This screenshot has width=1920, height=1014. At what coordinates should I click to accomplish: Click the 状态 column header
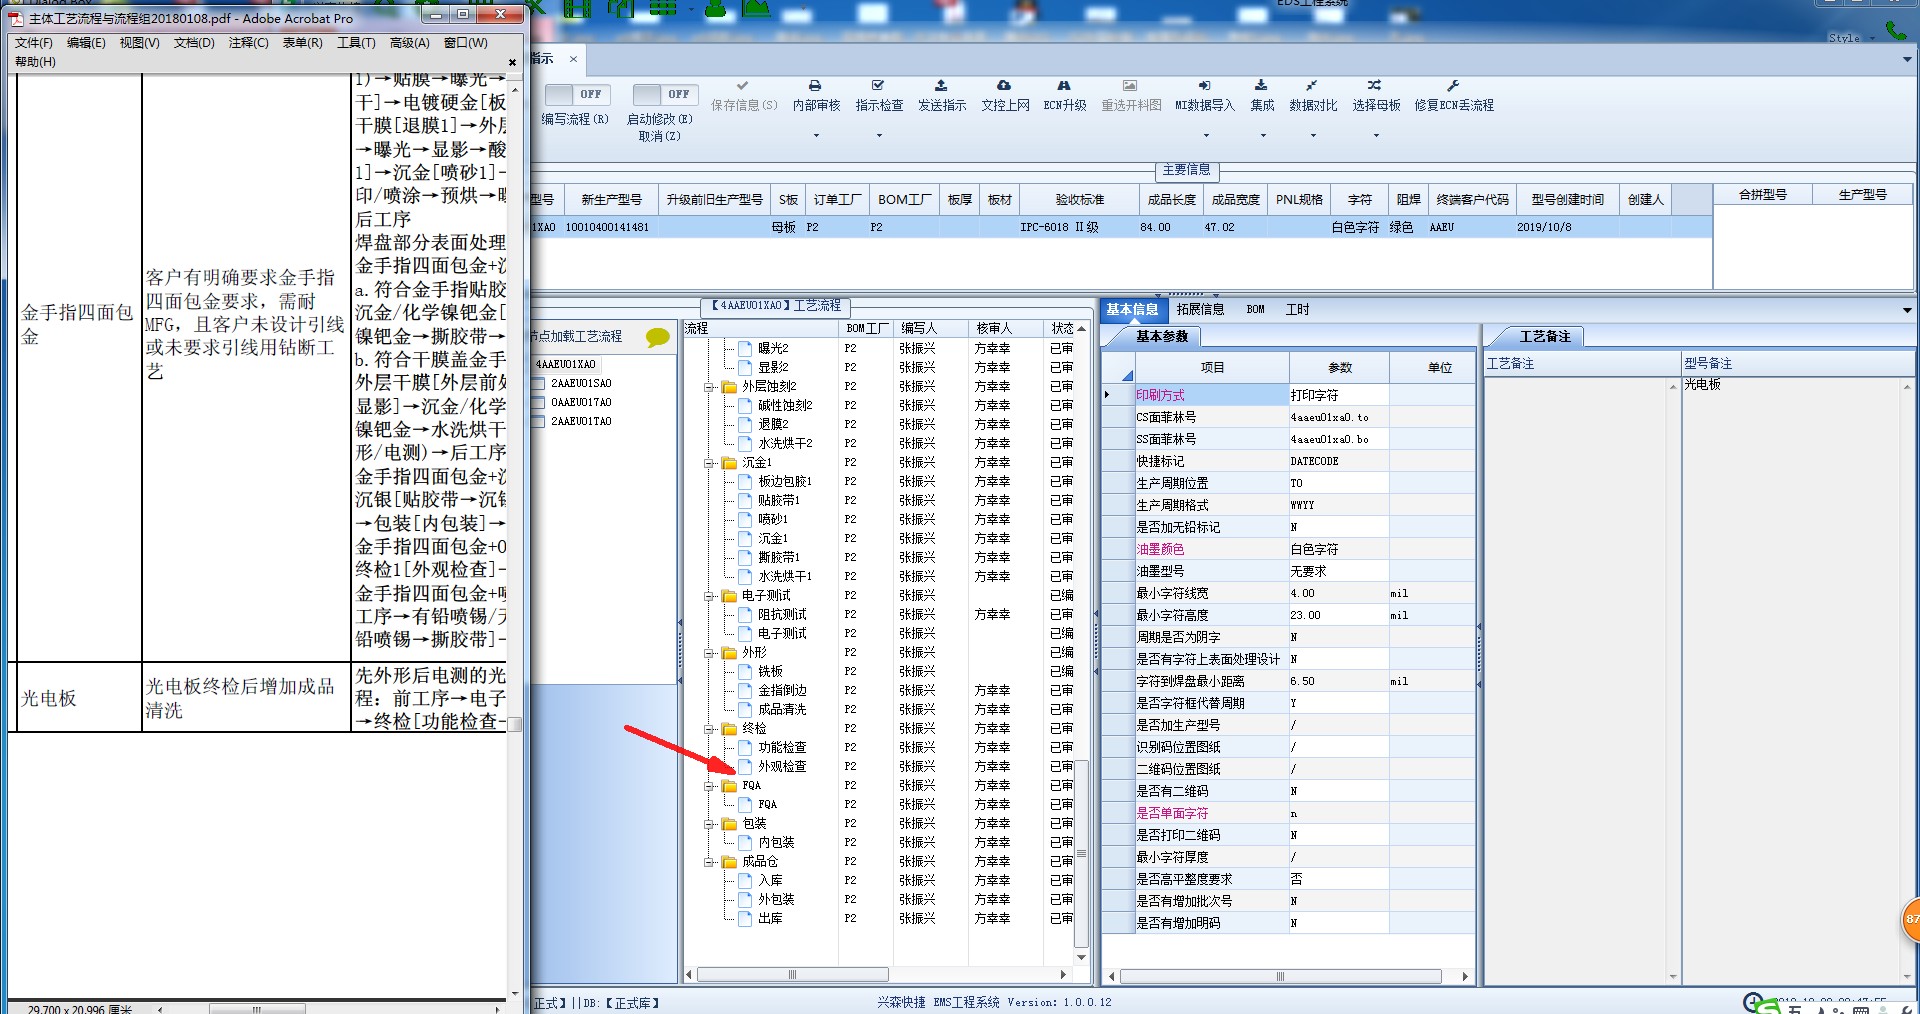(1062, 329)
